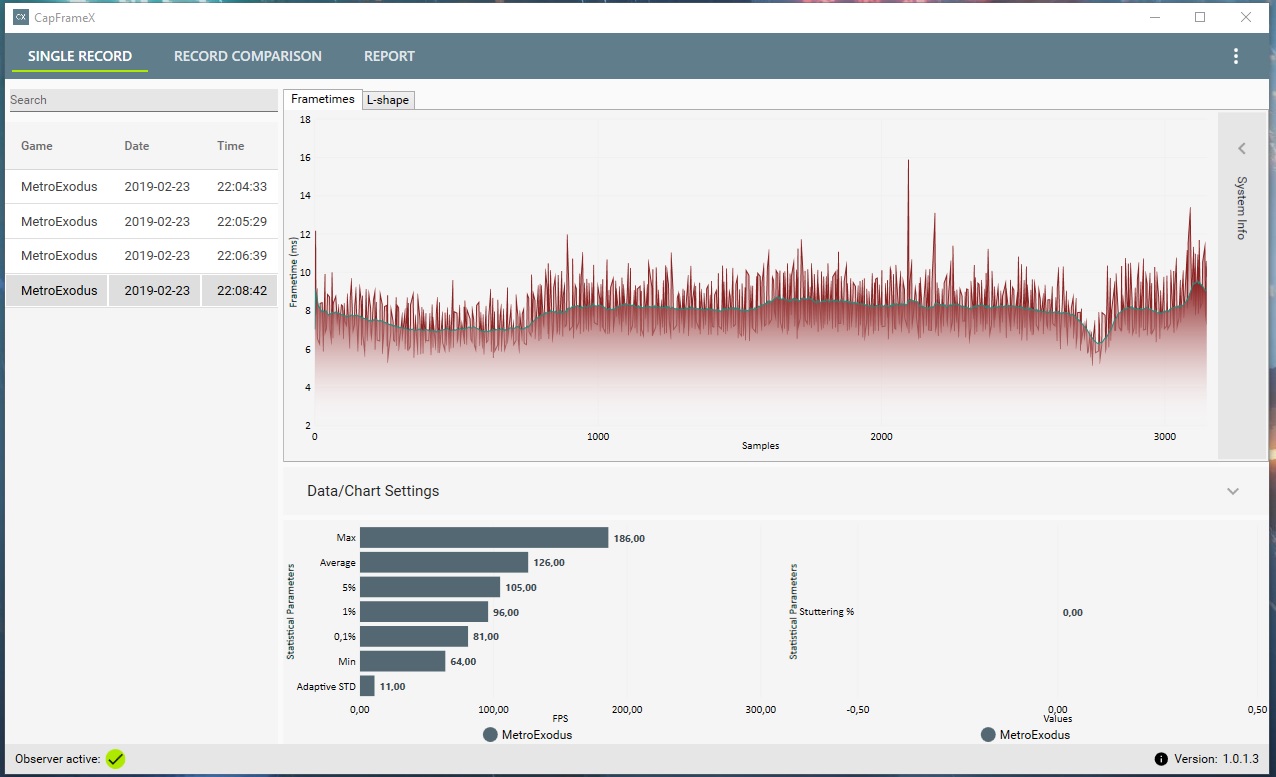Image resolution: width=1276 pixels, height=777 pixels.
Task: Click the Version: 1.0.1.3 text
Action: coord(1215,759)
